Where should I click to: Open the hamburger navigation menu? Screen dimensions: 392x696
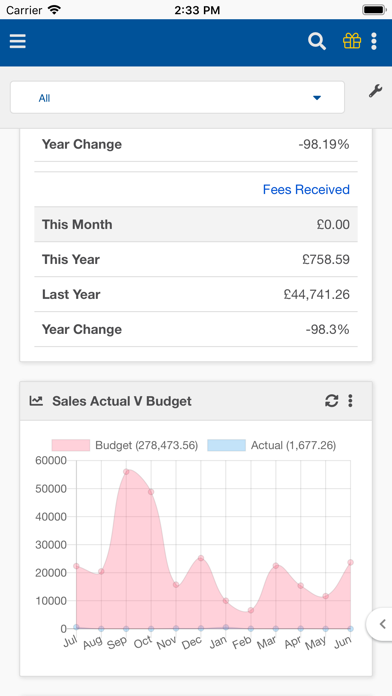(x=18, y=41)
